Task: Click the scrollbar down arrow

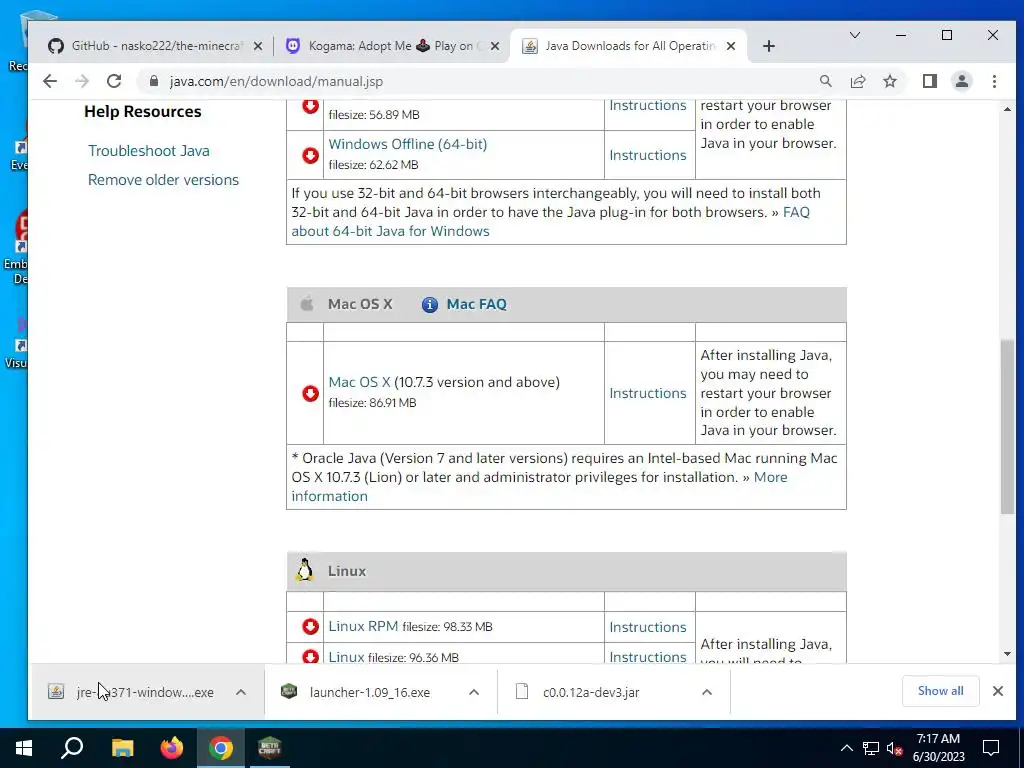Action: pos(1007,654)
